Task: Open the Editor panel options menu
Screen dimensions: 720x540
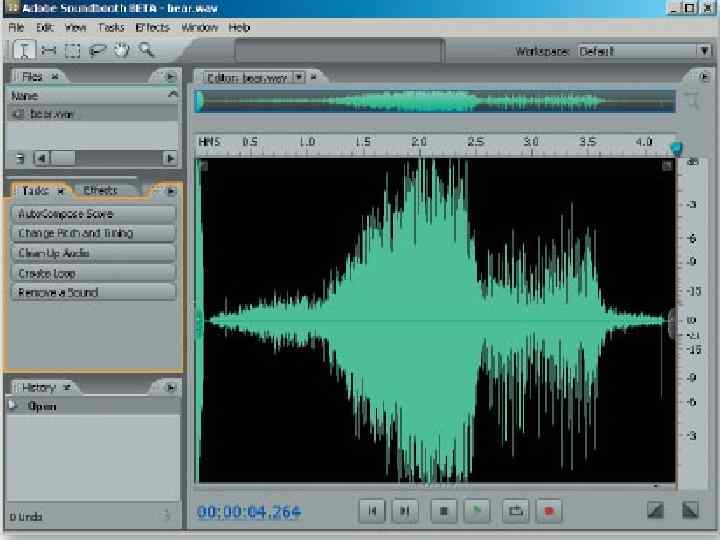Action: 705,77
